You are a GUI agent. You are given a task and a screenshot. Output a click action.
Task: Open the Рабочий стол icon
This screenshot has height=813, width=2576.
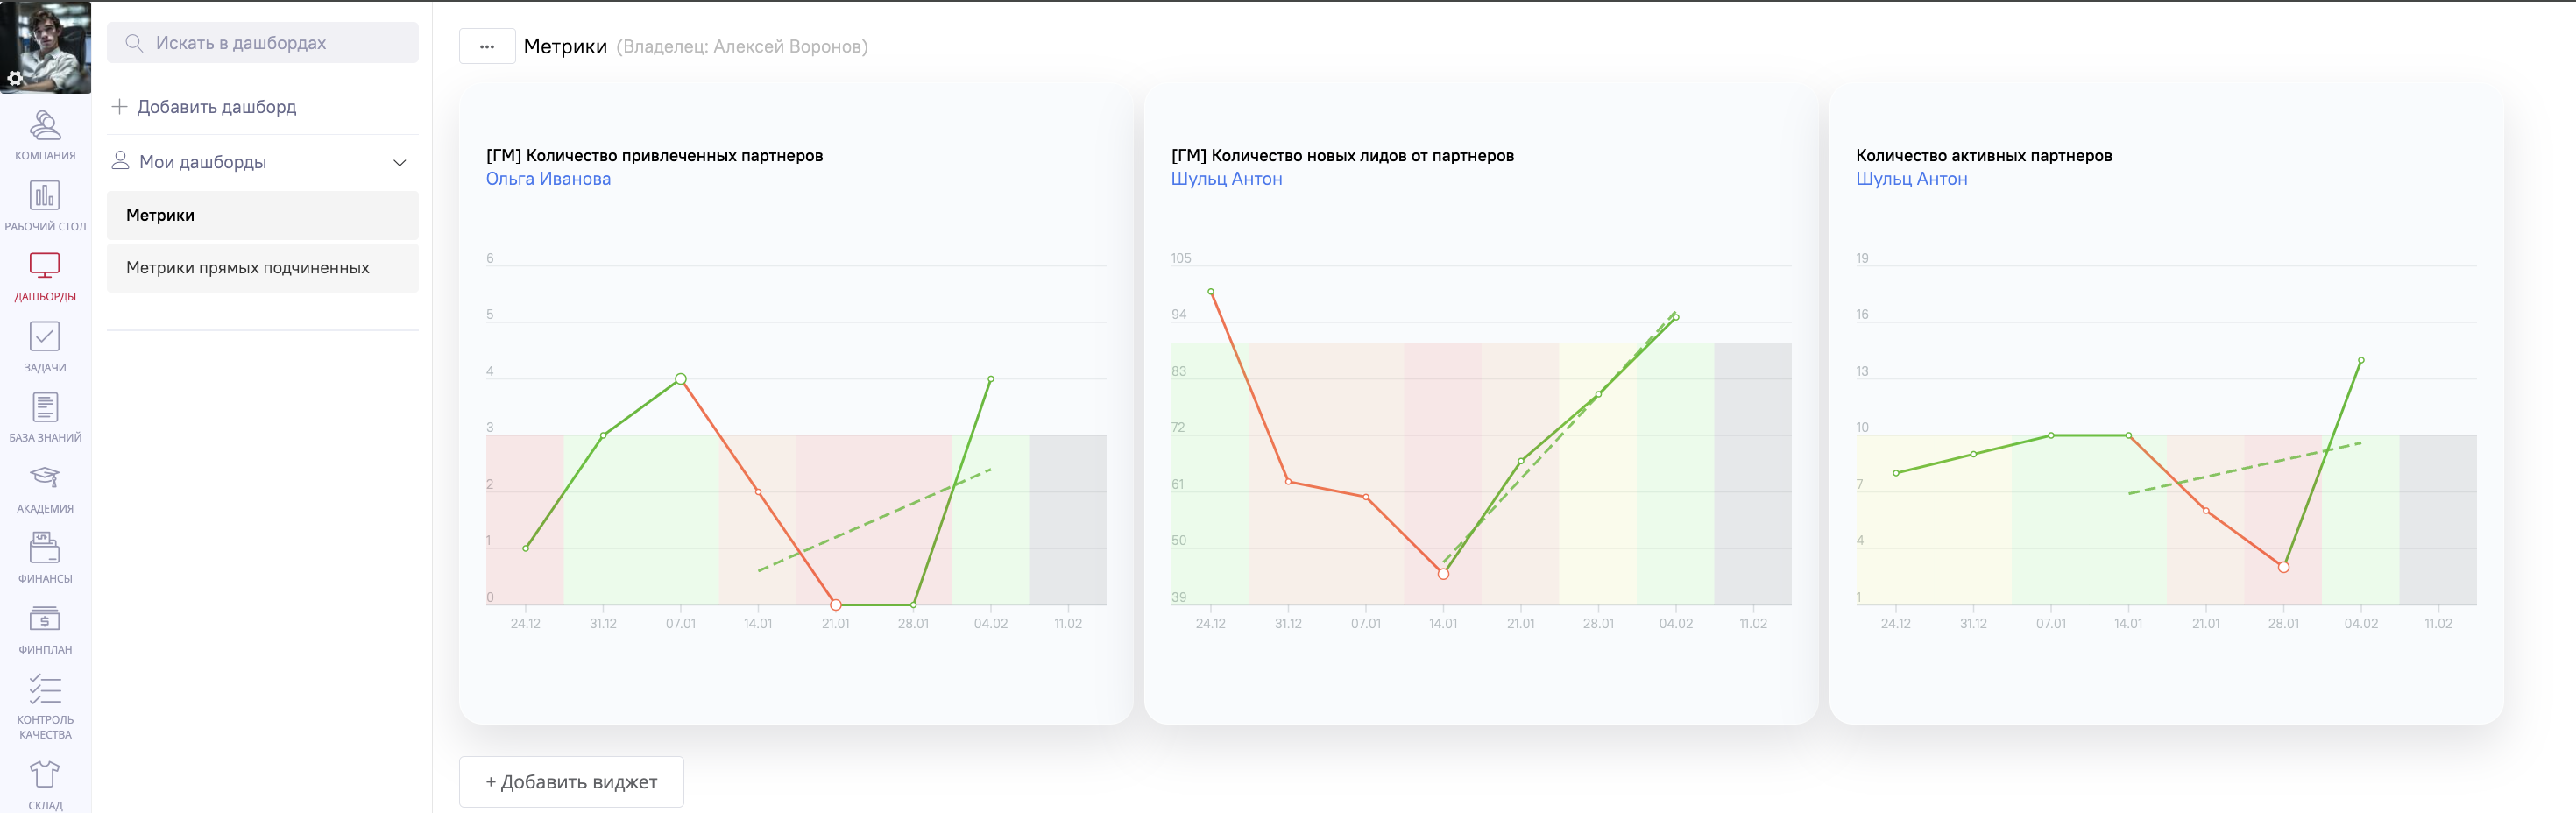[45, 196]
